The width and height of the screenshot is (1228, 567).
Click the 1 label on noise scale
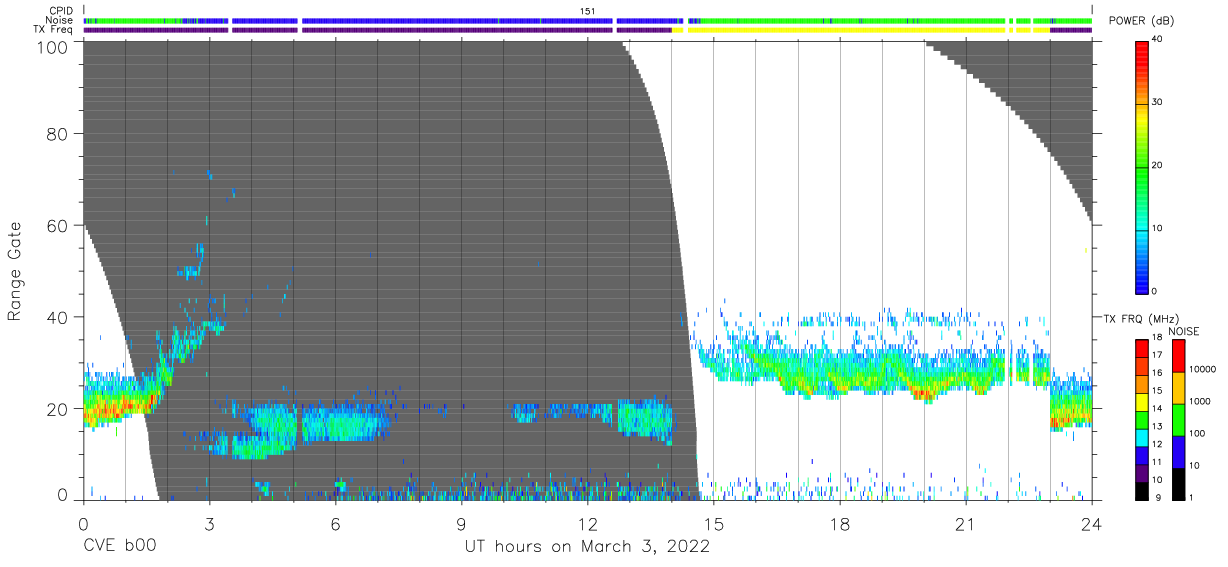[x=1193, y=497]
